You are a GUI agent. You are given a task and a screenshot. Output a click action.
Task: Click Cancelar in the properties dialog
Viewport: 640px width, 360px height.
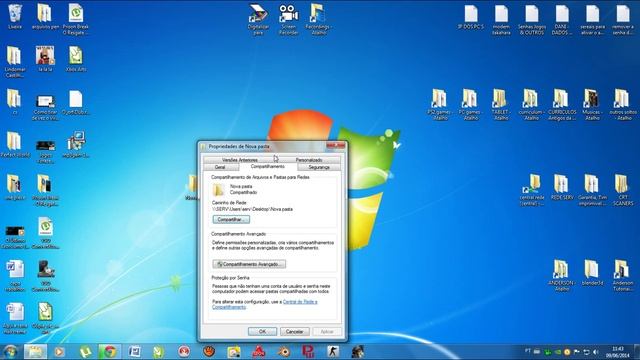294,331
